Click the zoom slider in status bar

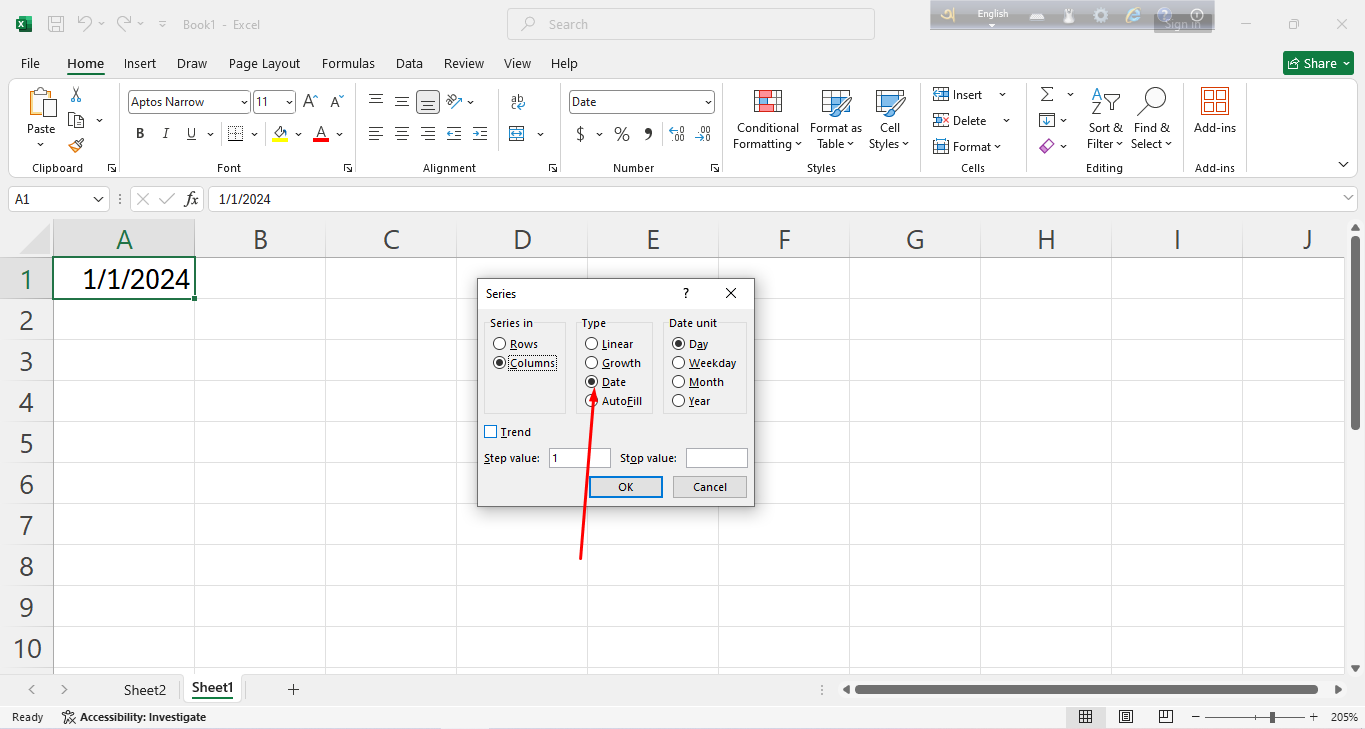[x=1271, y=717]
